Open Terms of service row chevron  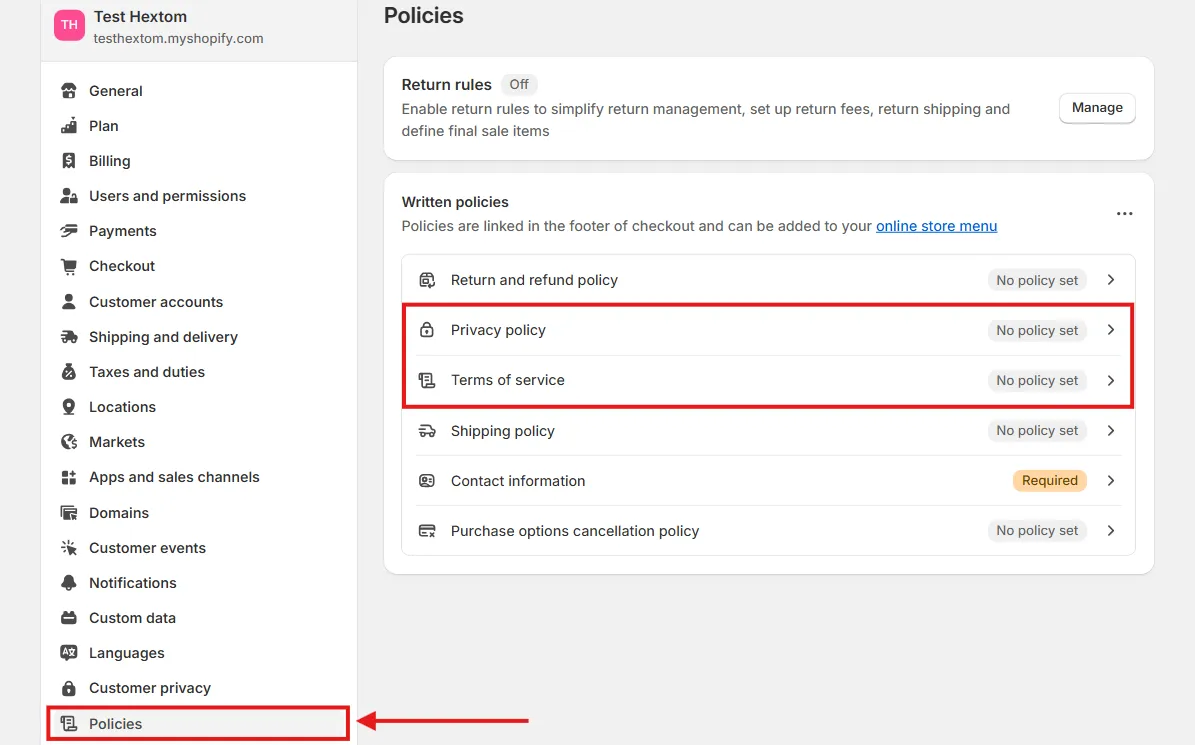click(1111, 380)
